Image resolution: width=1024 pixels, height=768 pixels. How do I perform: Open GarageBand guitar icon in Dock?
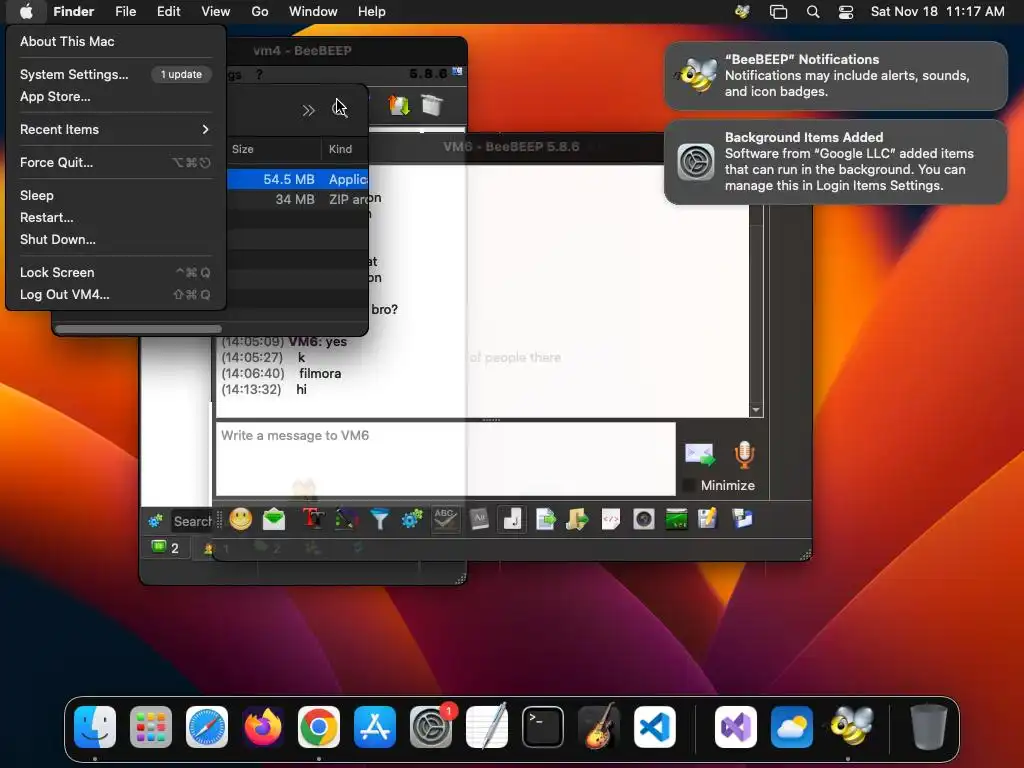(598, 726)
